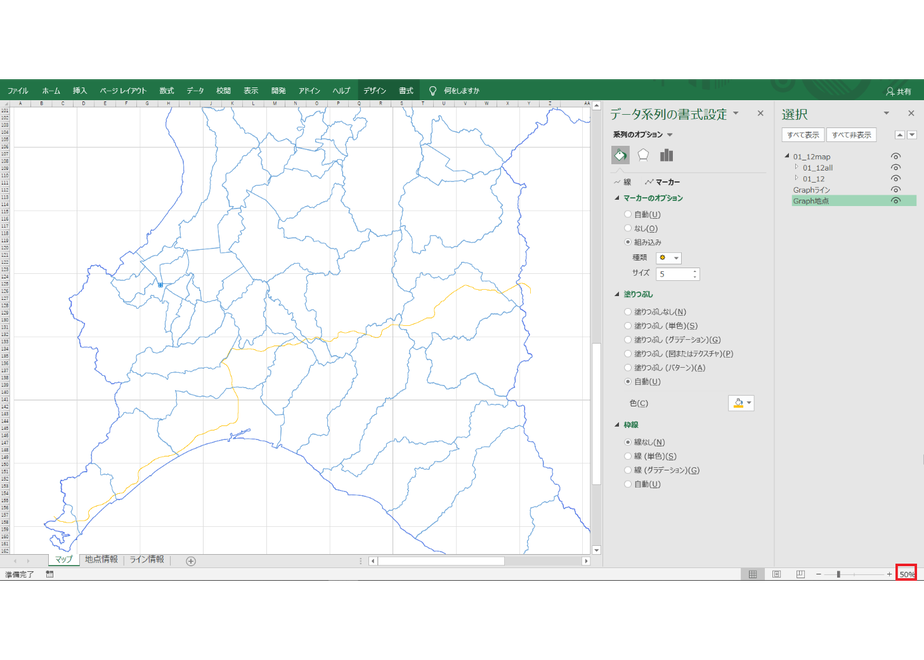
Task: Choose 線 (グラデーション)(G) border option
Action: (662, 470)
